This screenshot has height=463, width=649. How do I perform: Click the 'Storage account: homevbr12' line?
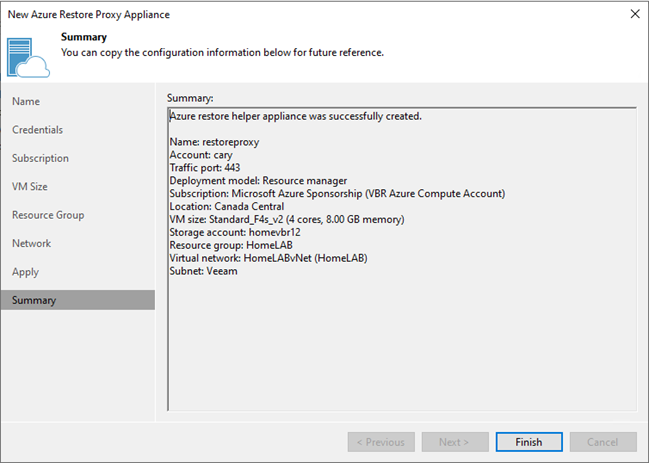click(235, 232)
